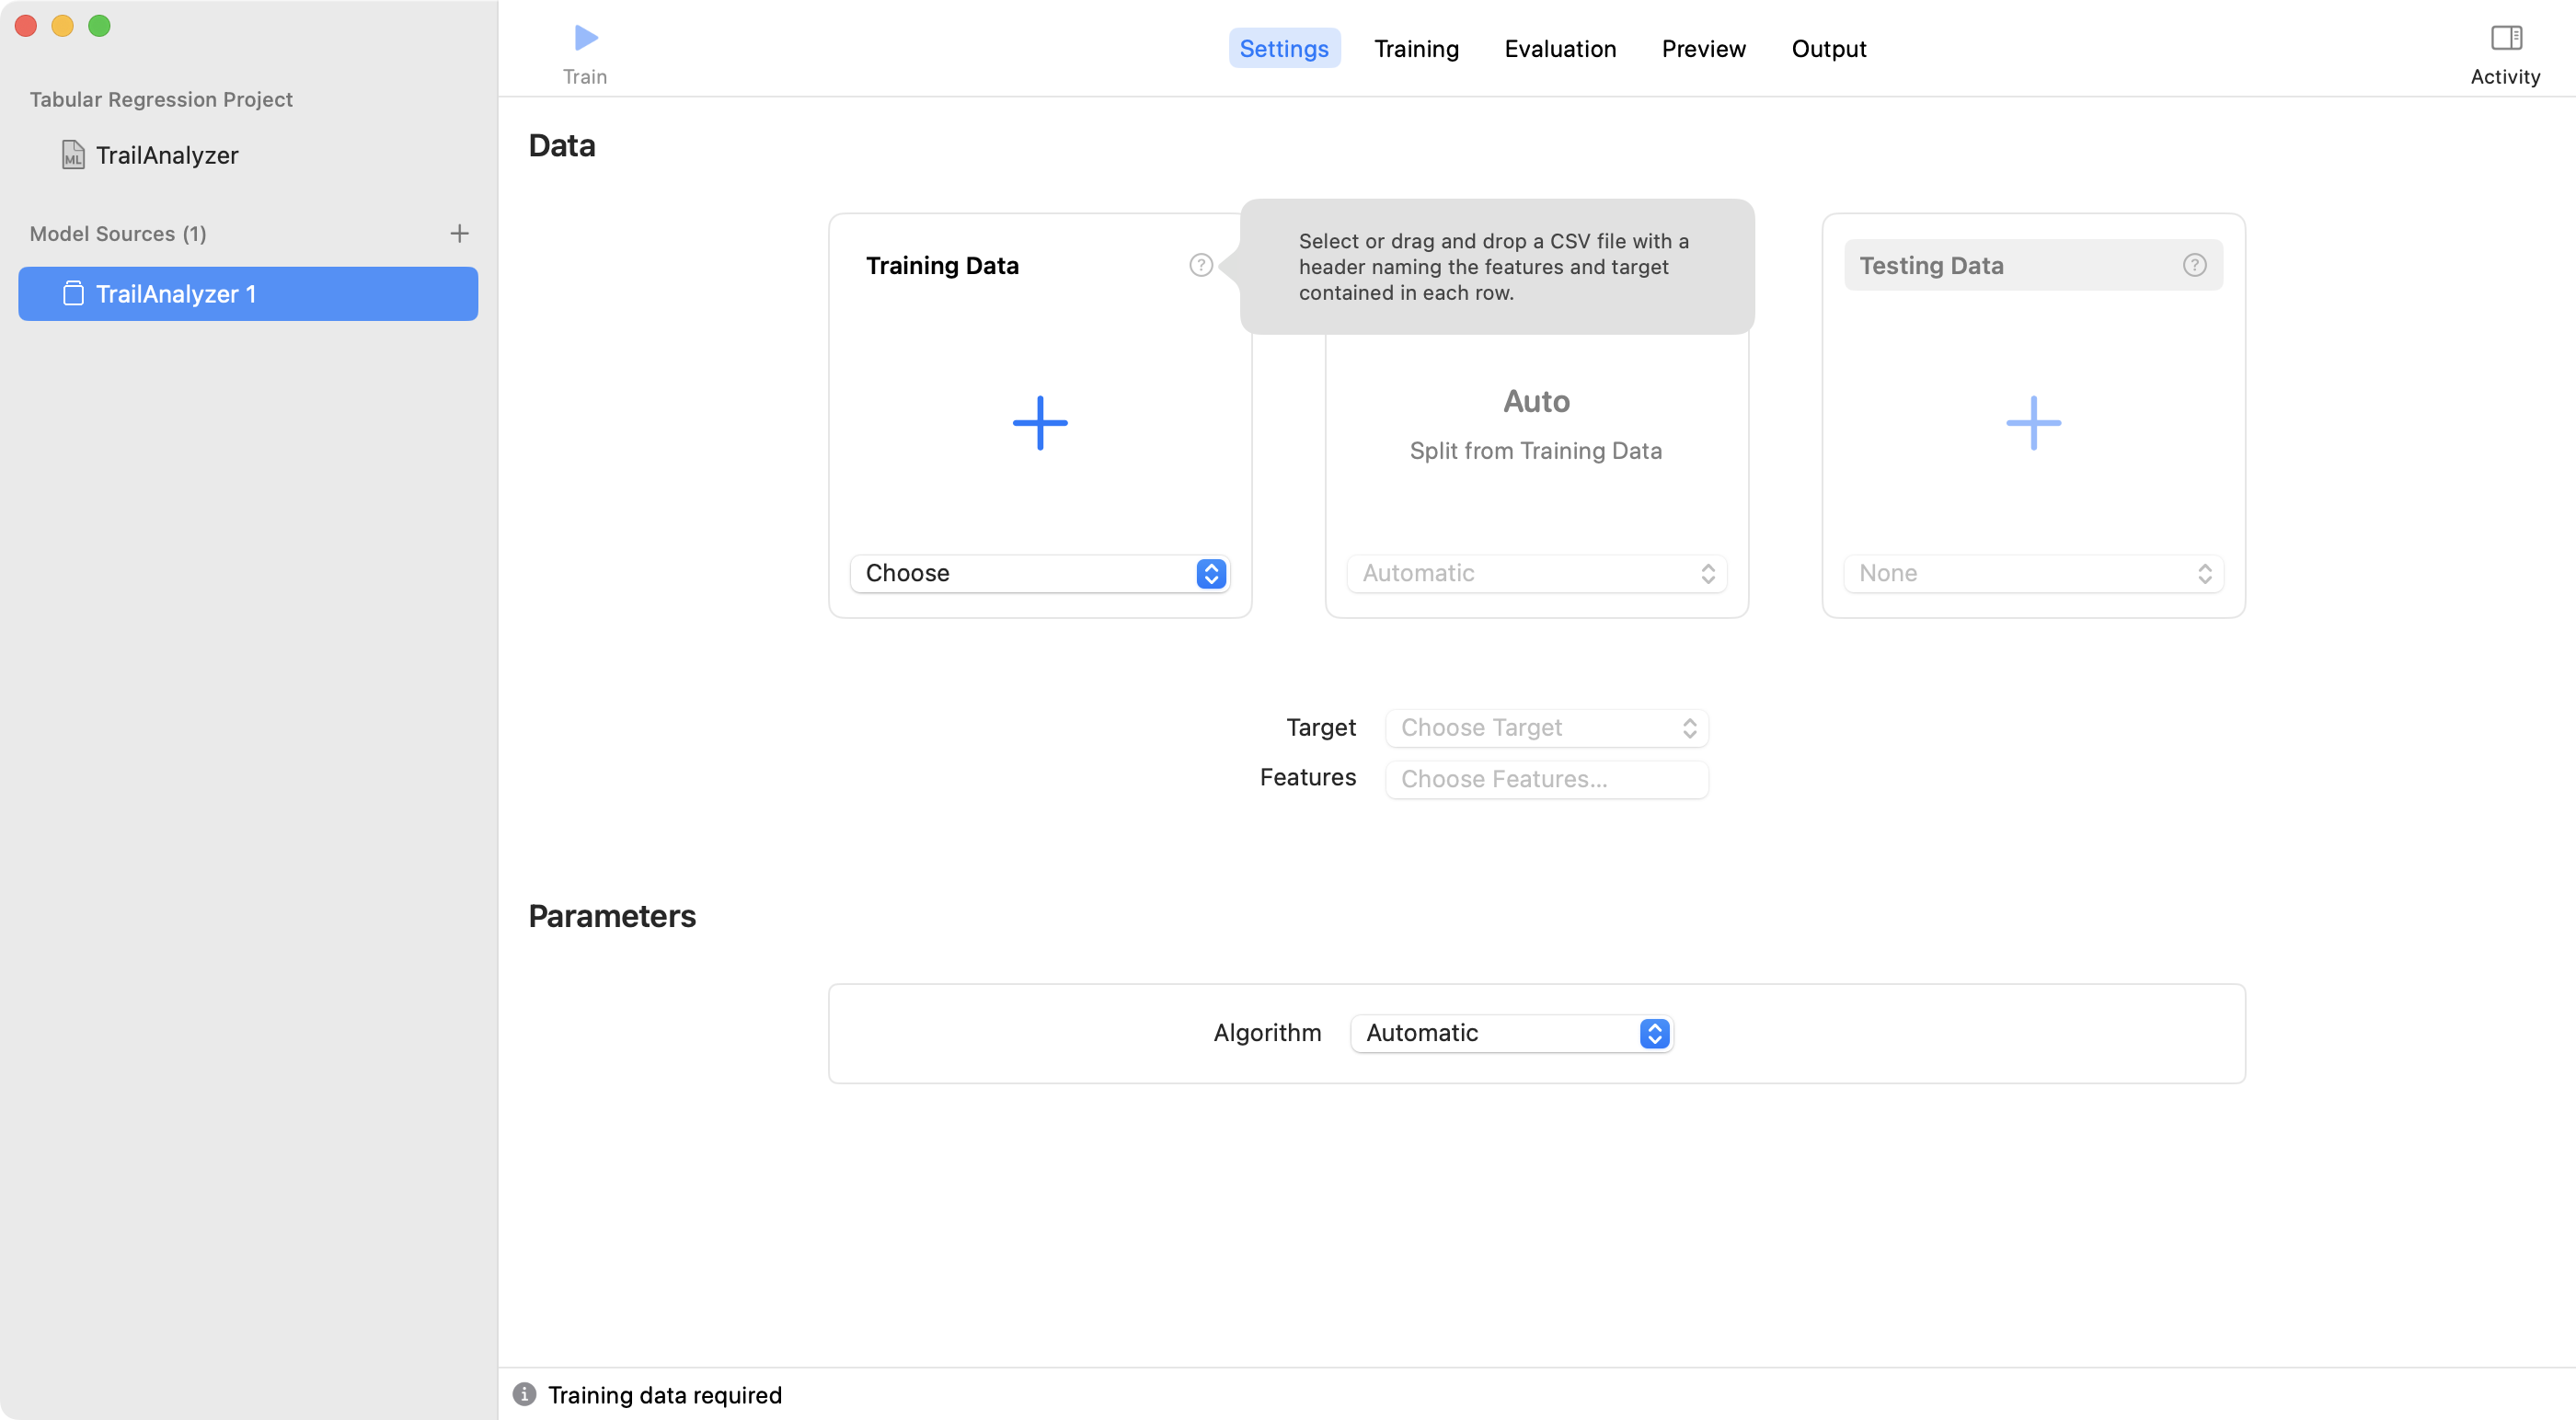
Task: Click the Choose Features field
Action: [x=1546, y=779]
